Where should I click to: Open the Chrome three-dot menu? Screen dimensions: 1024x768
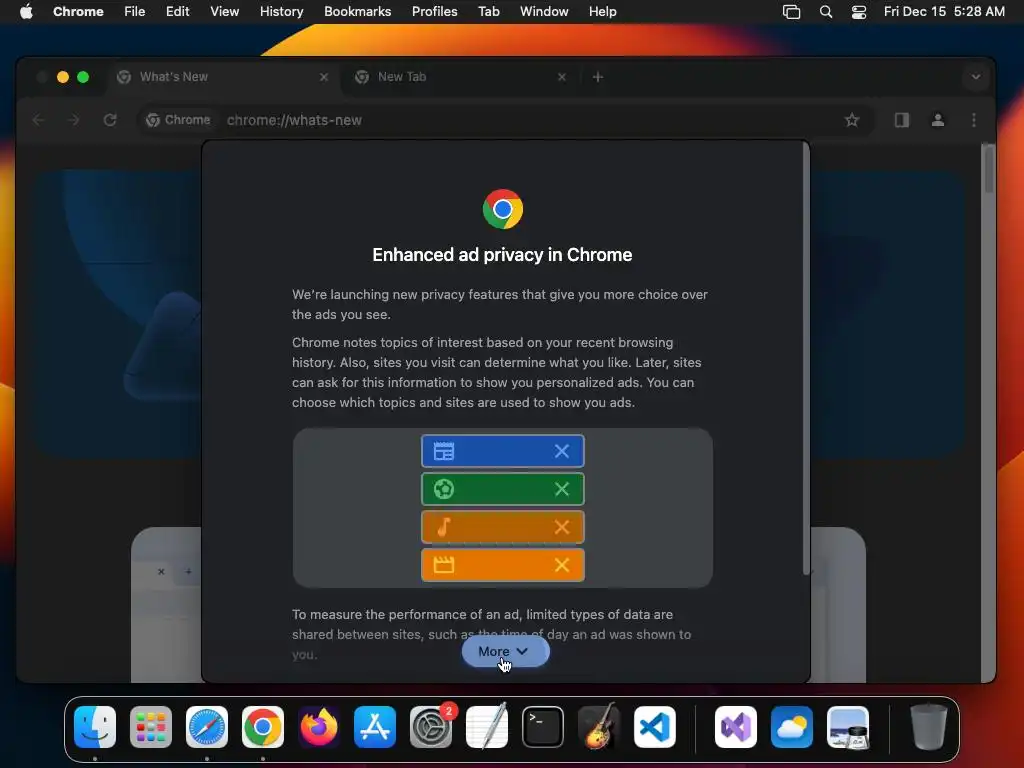point(974,120)
